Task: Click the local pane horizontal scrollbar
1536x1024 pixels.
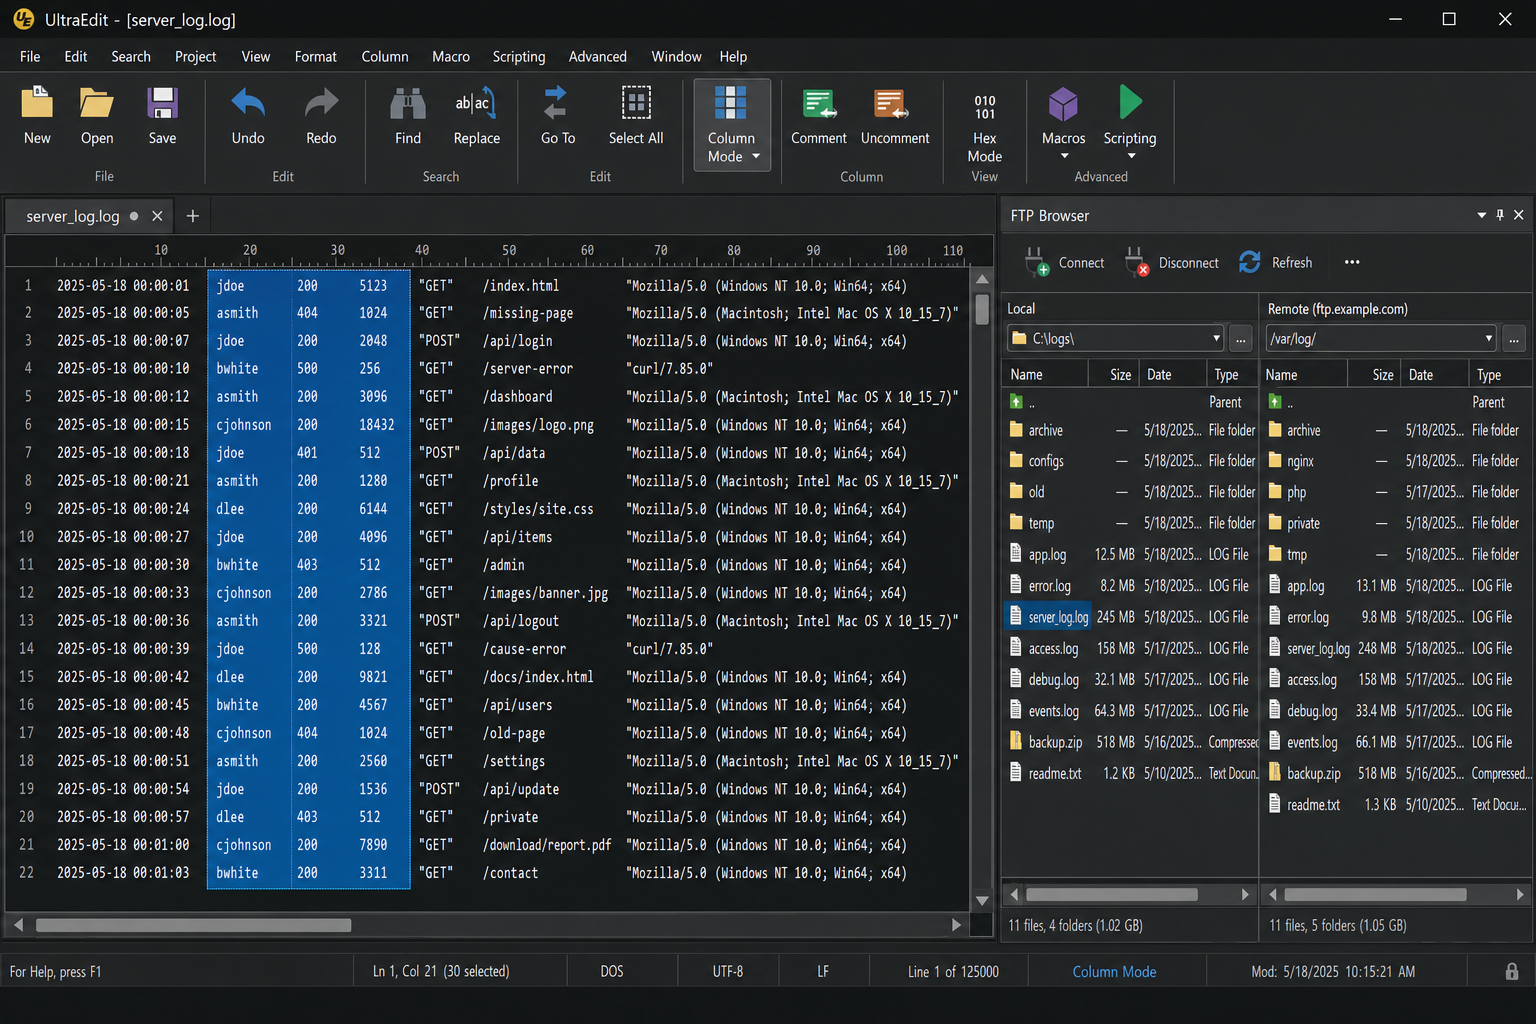Action: tap(1112, 894)
